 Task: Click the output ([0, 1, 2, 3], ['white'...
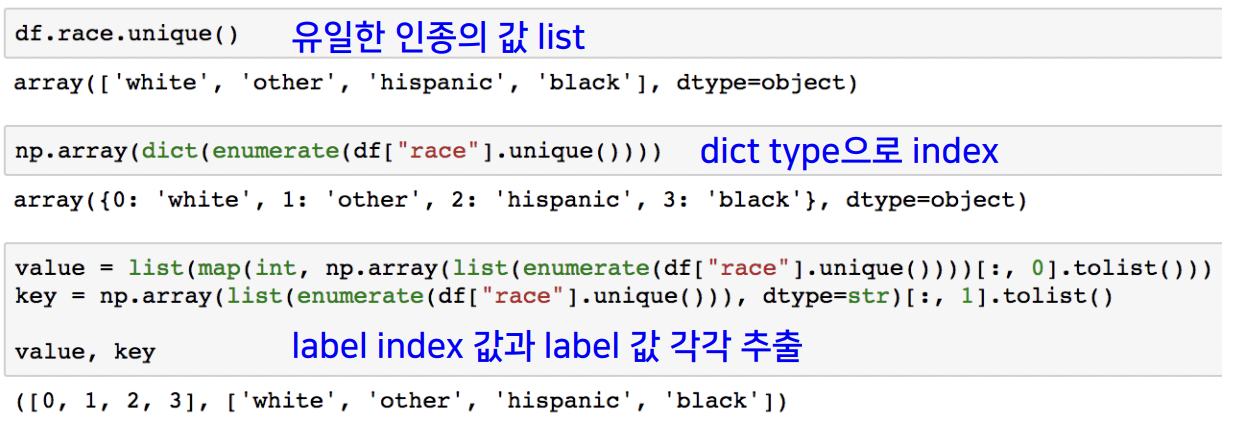tap(401, 402)
